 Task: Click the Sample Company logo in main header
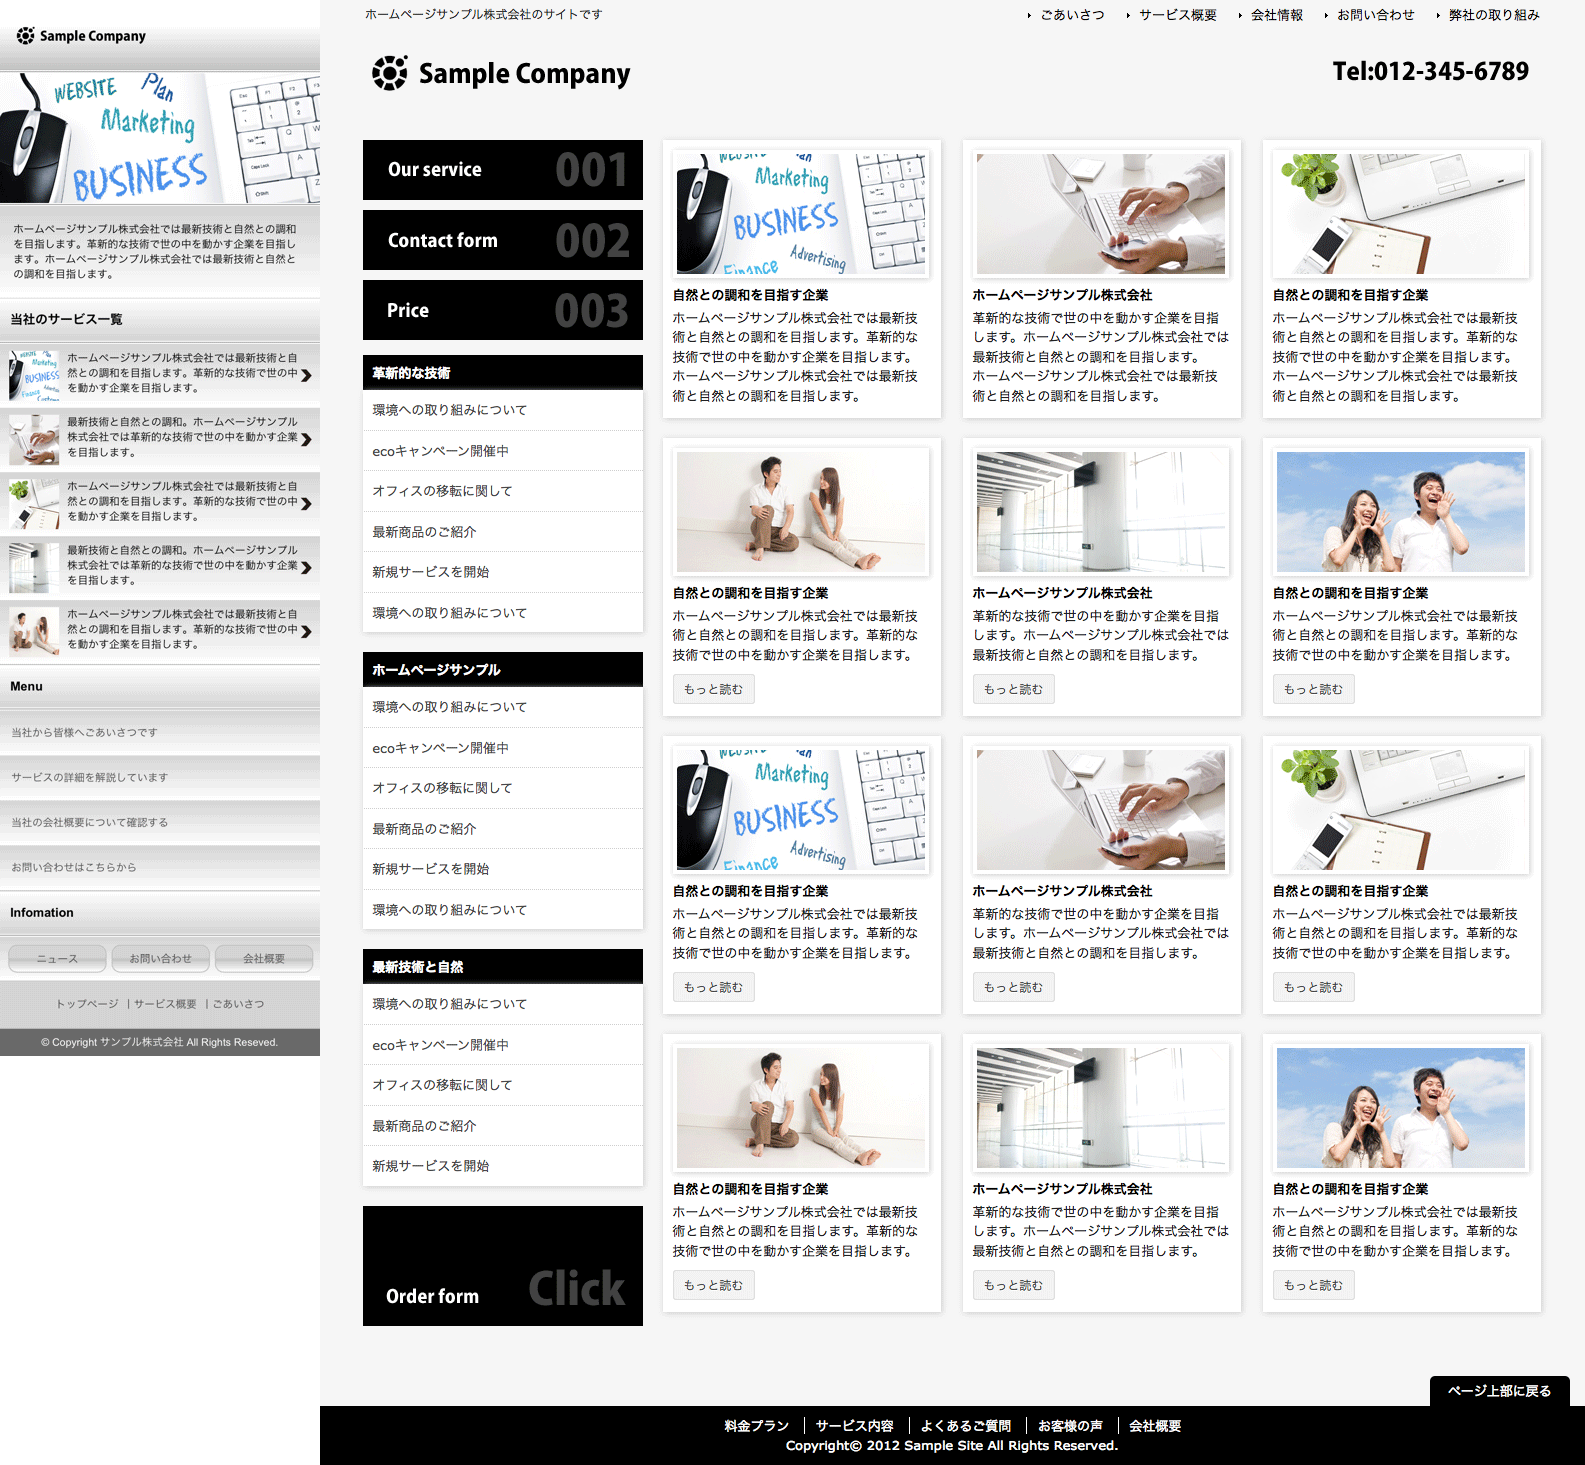click(501, 73)
